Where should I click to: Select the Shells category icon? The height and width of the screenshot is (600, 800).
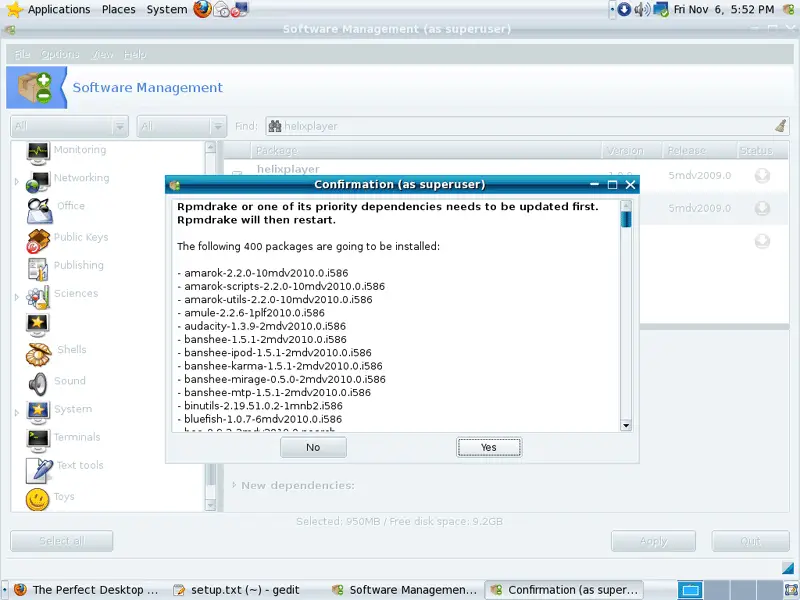click(38, 354)
